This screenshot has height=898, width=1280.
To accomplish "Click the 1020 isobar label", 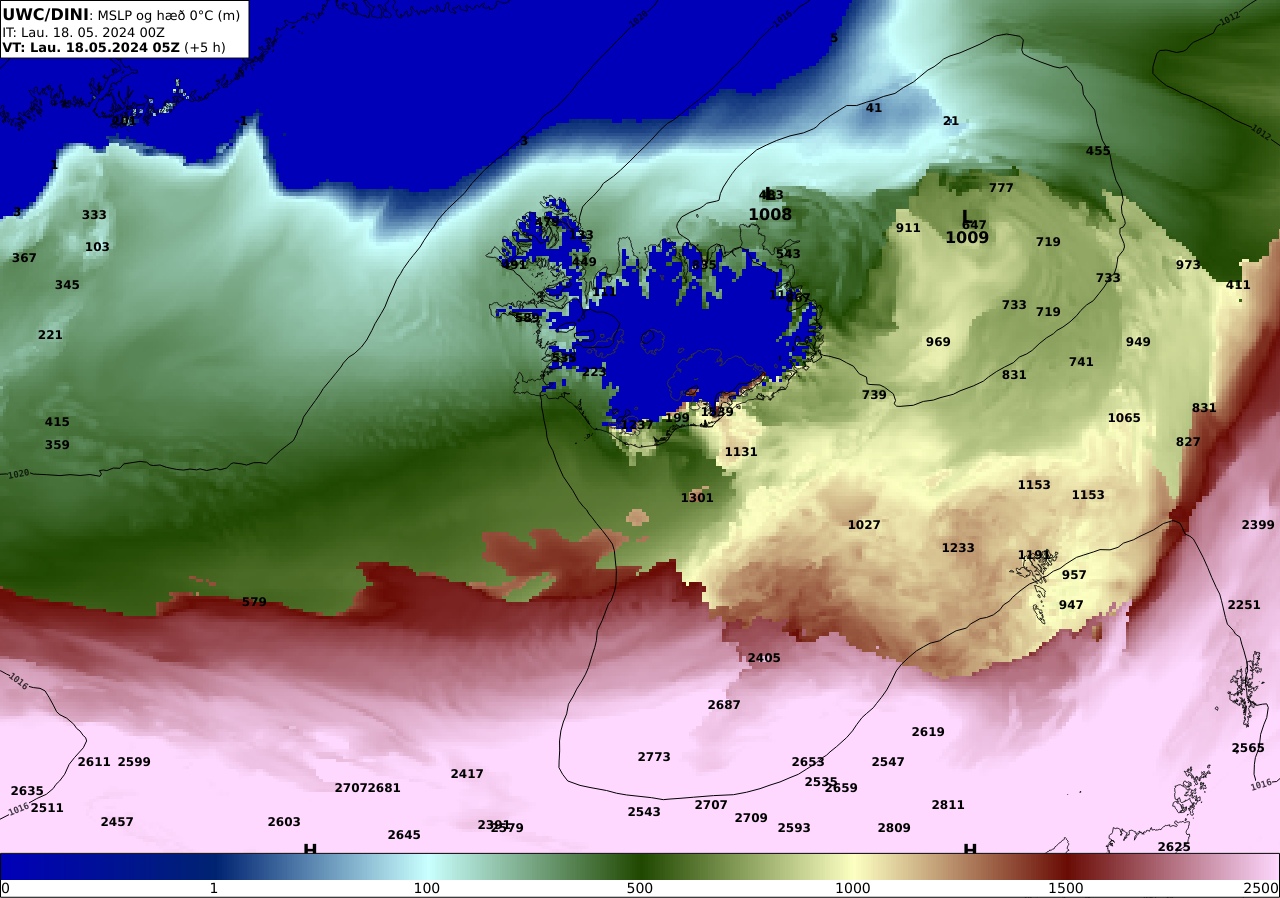I will [x=18, y=473].
